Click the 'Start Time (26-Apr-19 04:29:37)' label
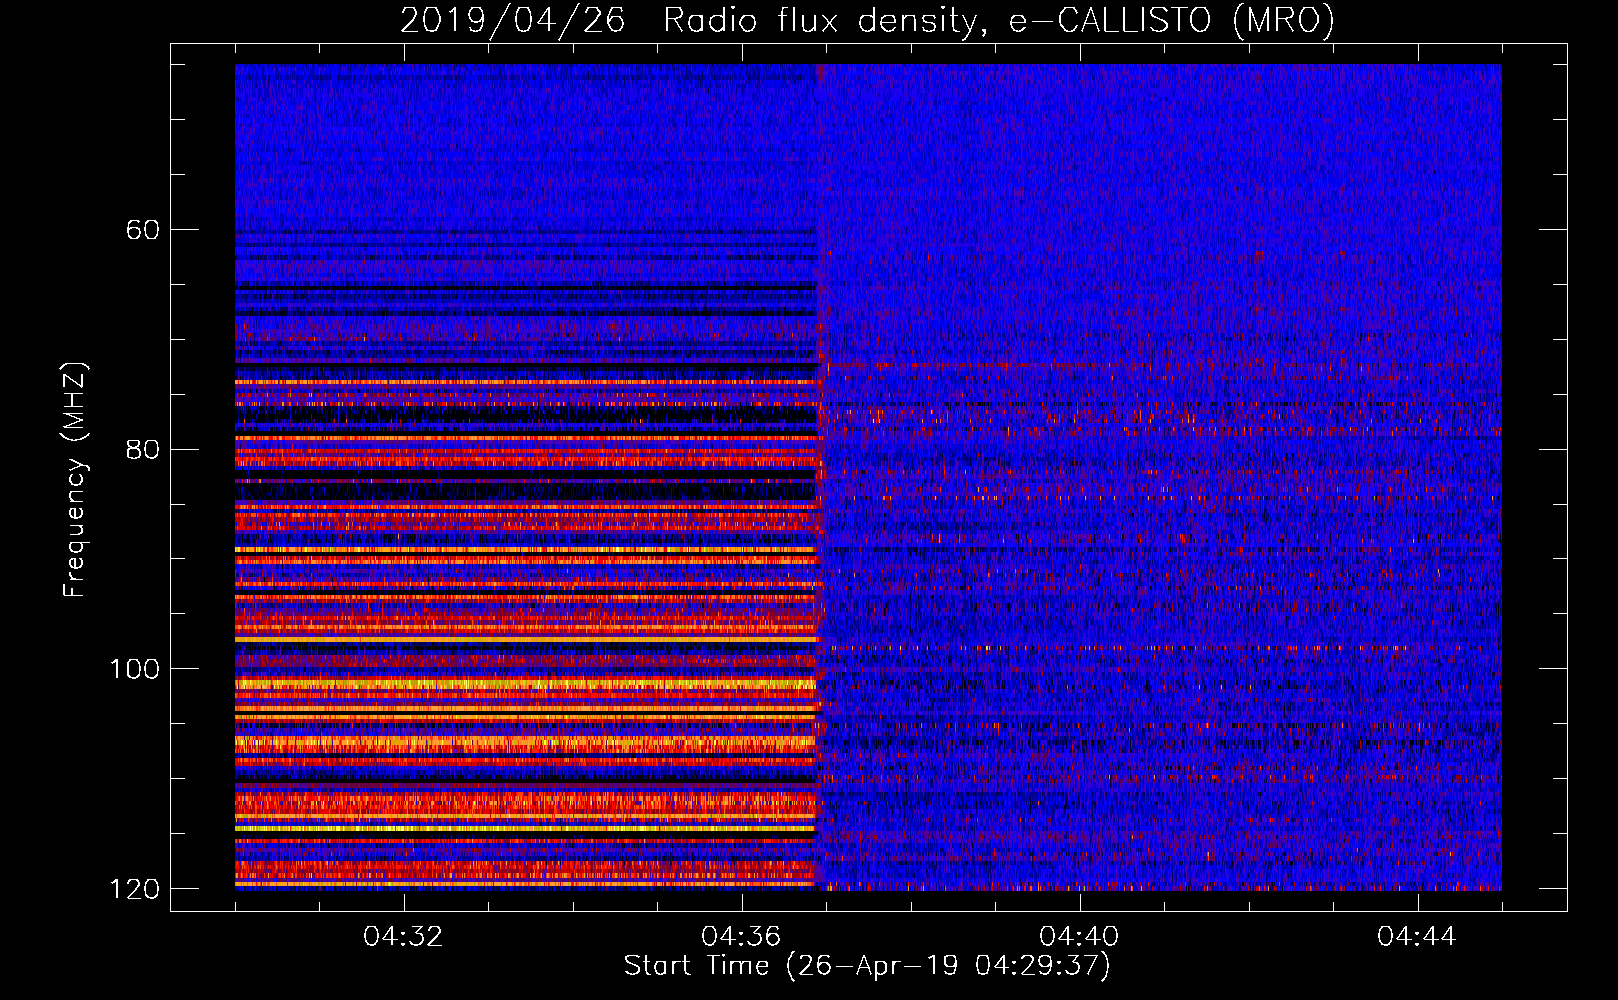Image resolution: width=1618 pixels, height=1000 pixels. point(867,966)
